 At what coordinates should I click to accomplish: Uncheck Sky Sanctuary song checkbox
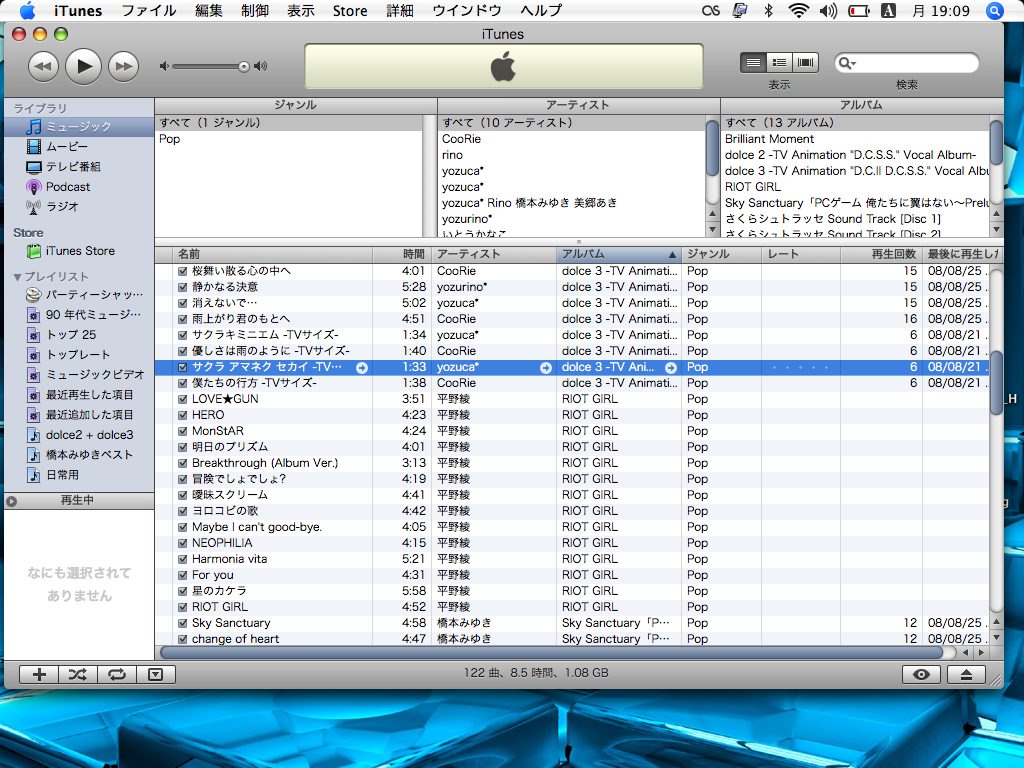tap(183, 623)
